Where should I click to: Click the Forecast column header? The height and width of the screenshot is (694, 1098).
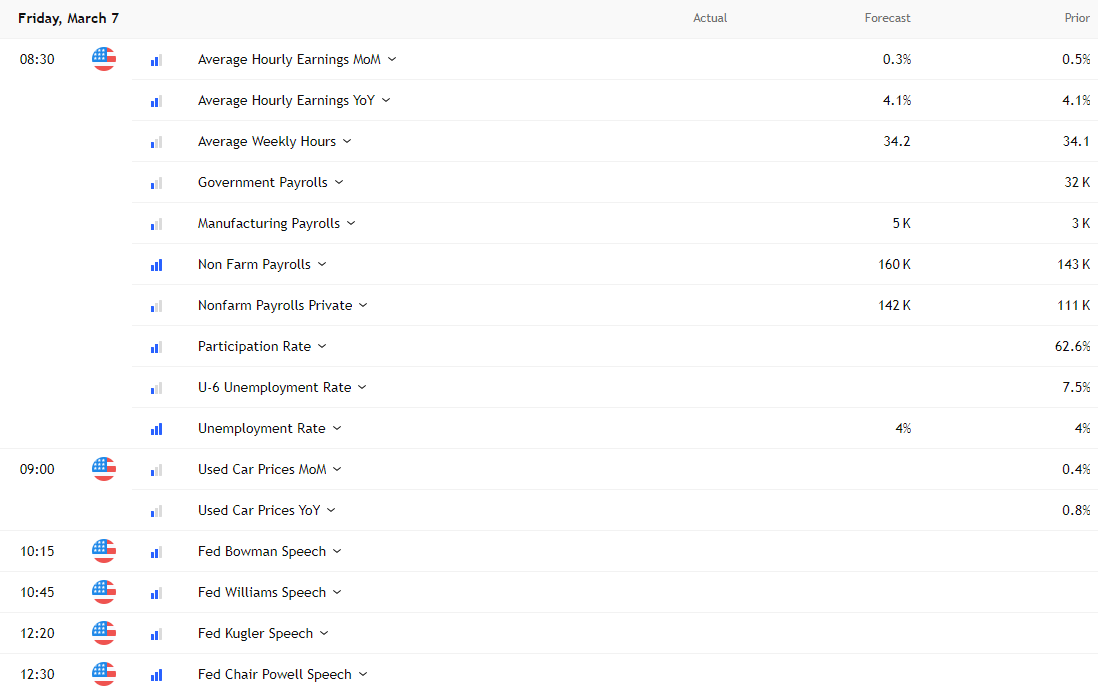[887, 18]
